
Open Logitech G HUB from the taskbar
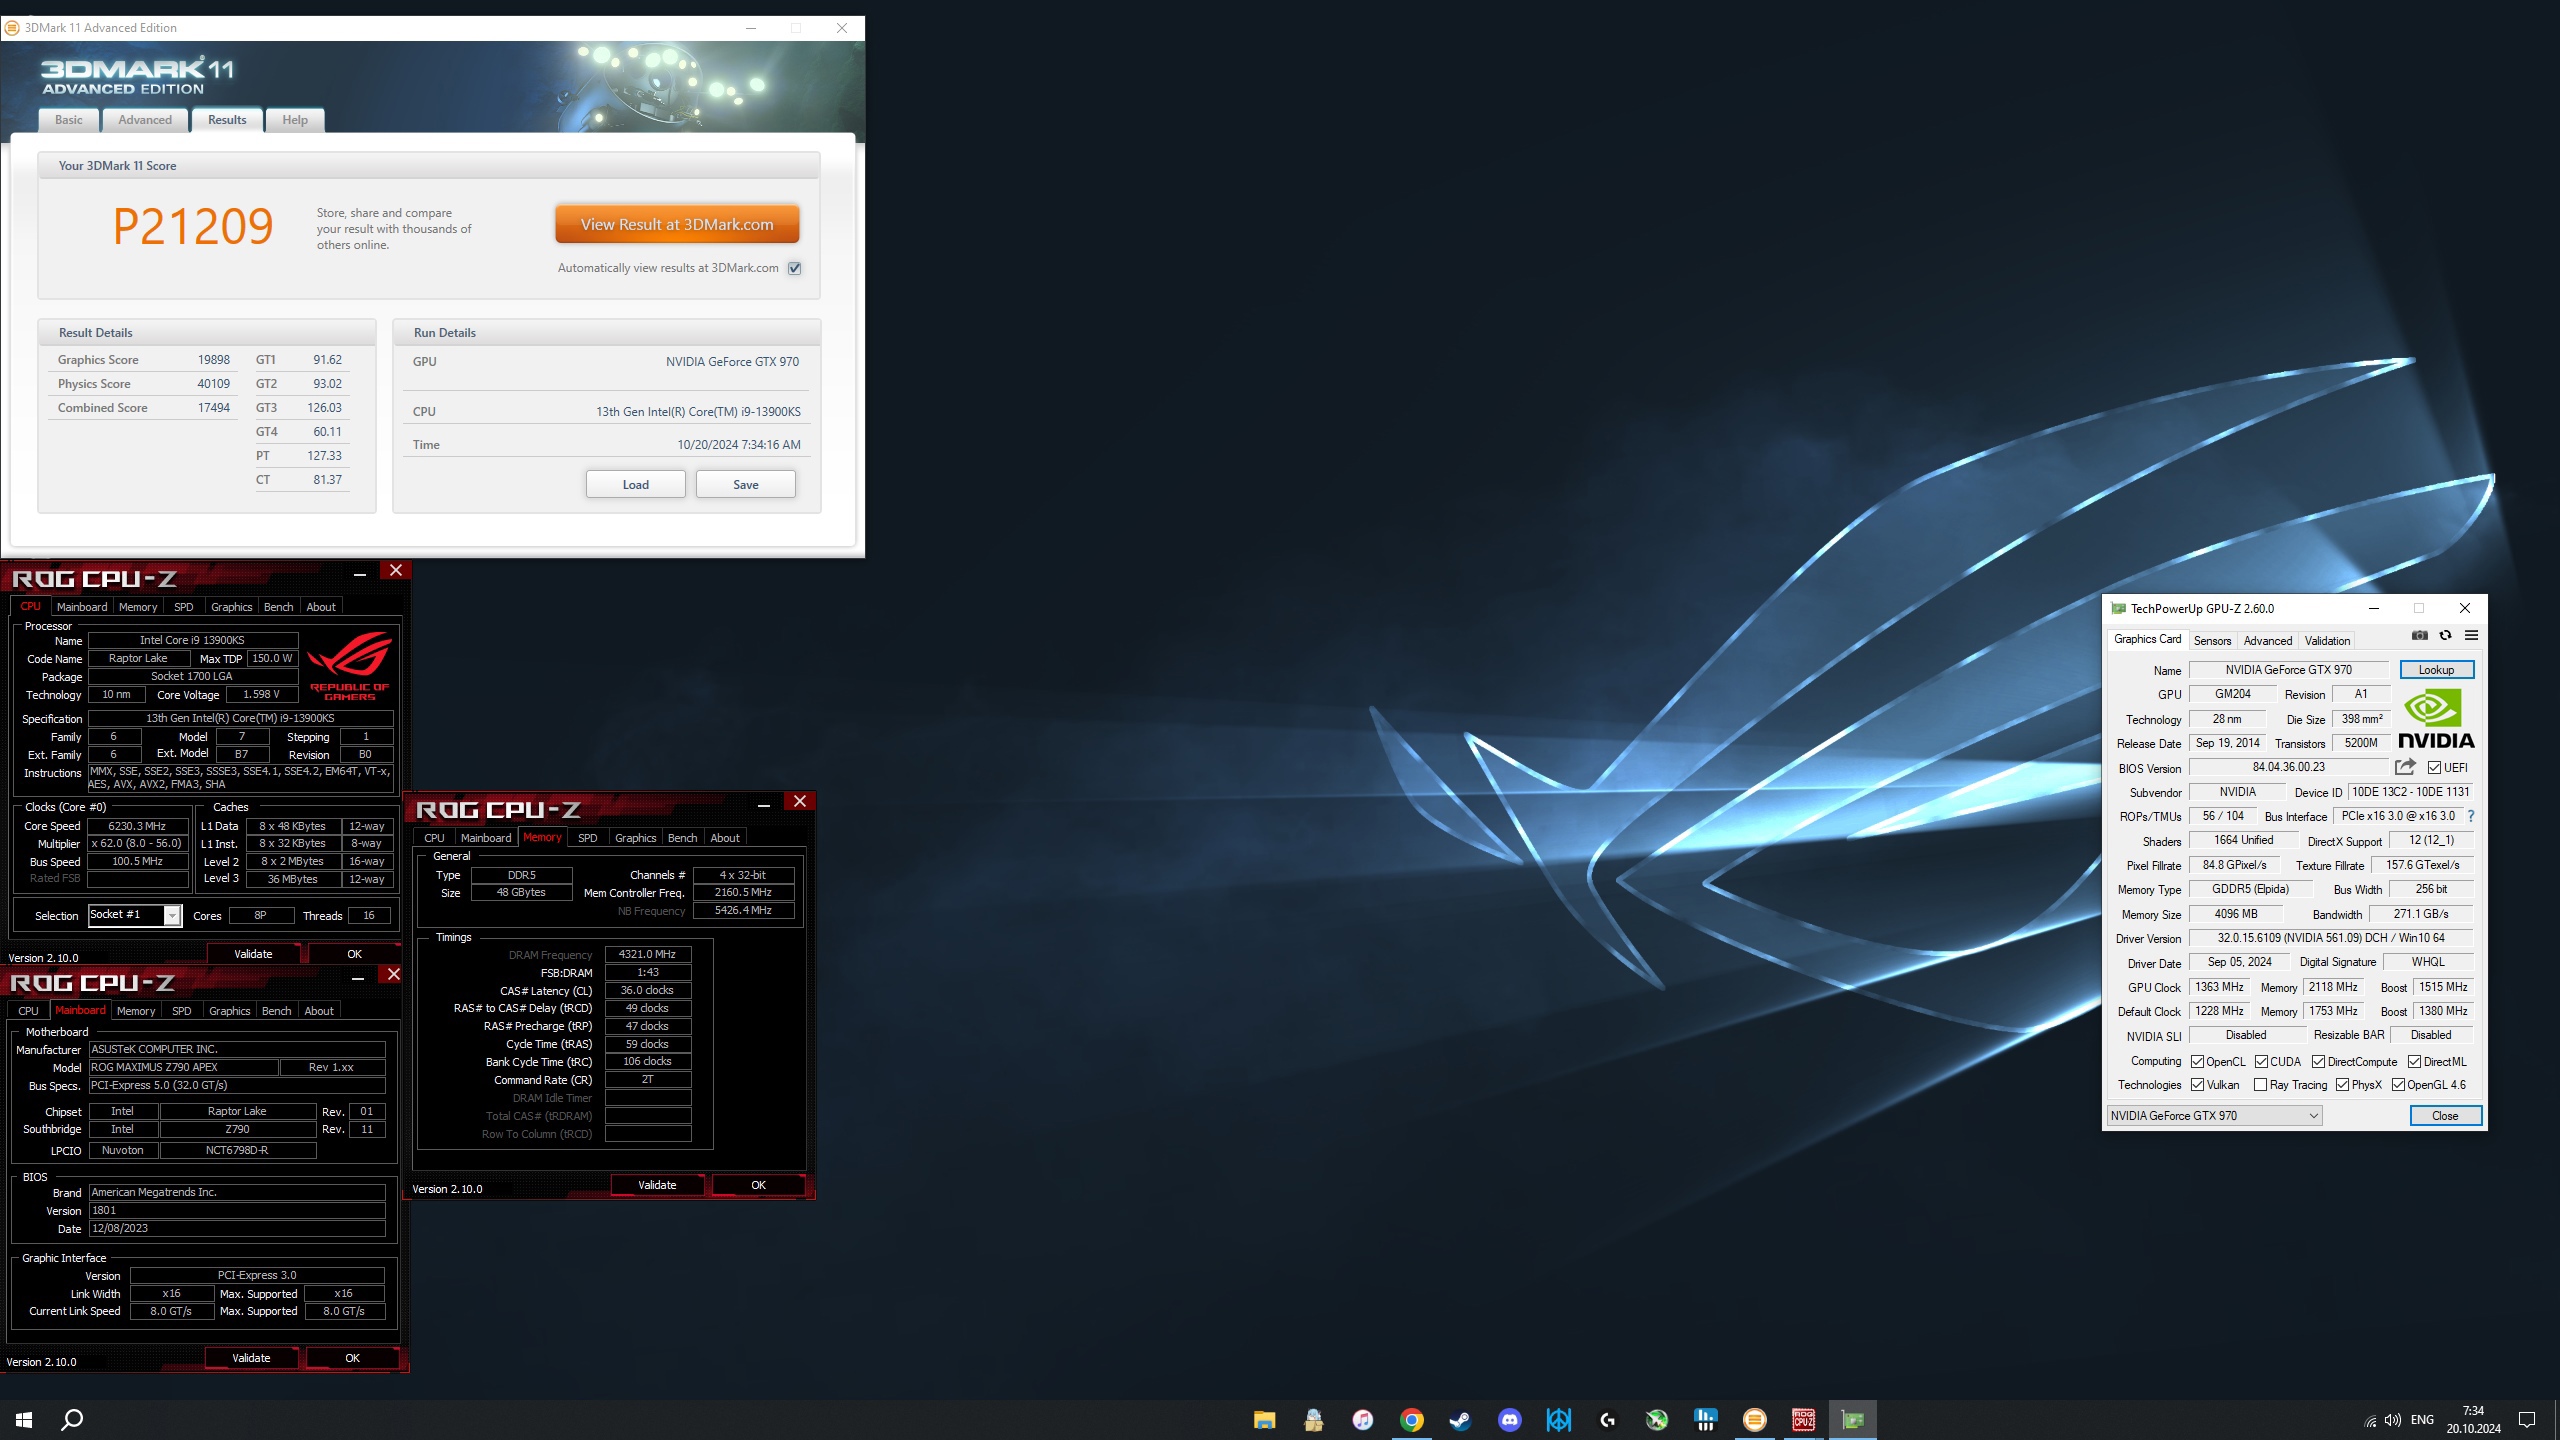[1607, 1420]
